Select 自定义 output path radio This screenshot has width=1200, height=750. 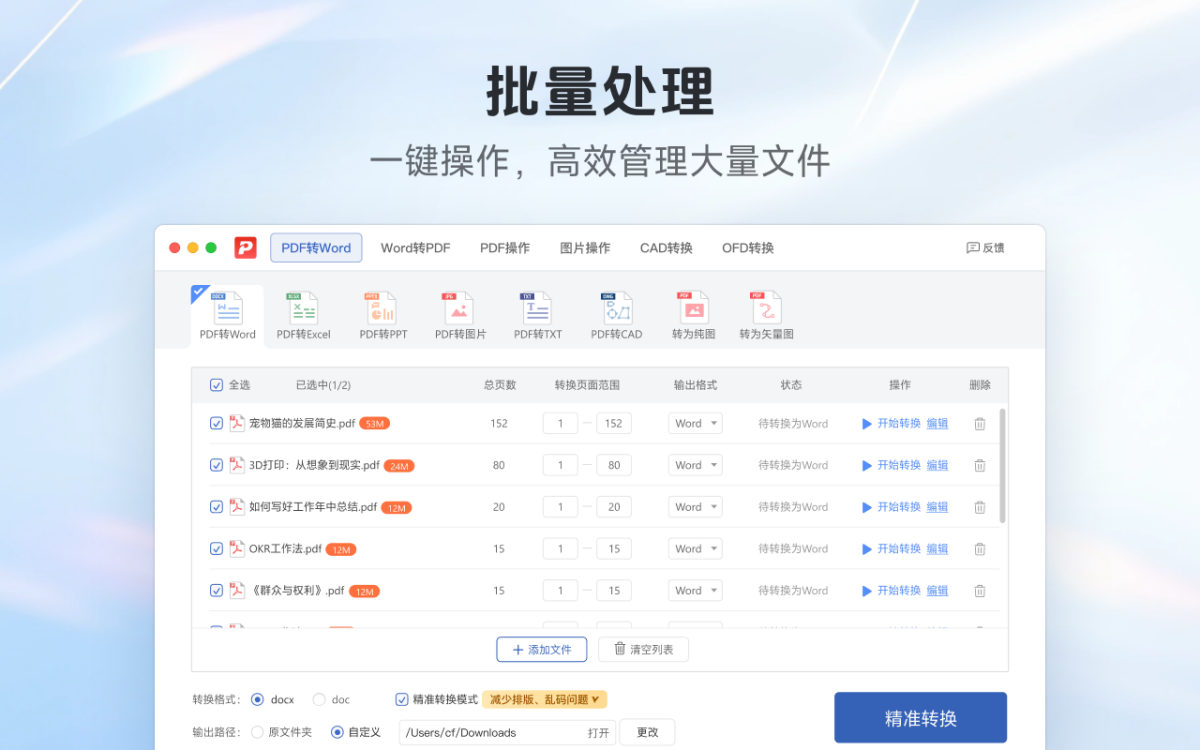(337, 732)
